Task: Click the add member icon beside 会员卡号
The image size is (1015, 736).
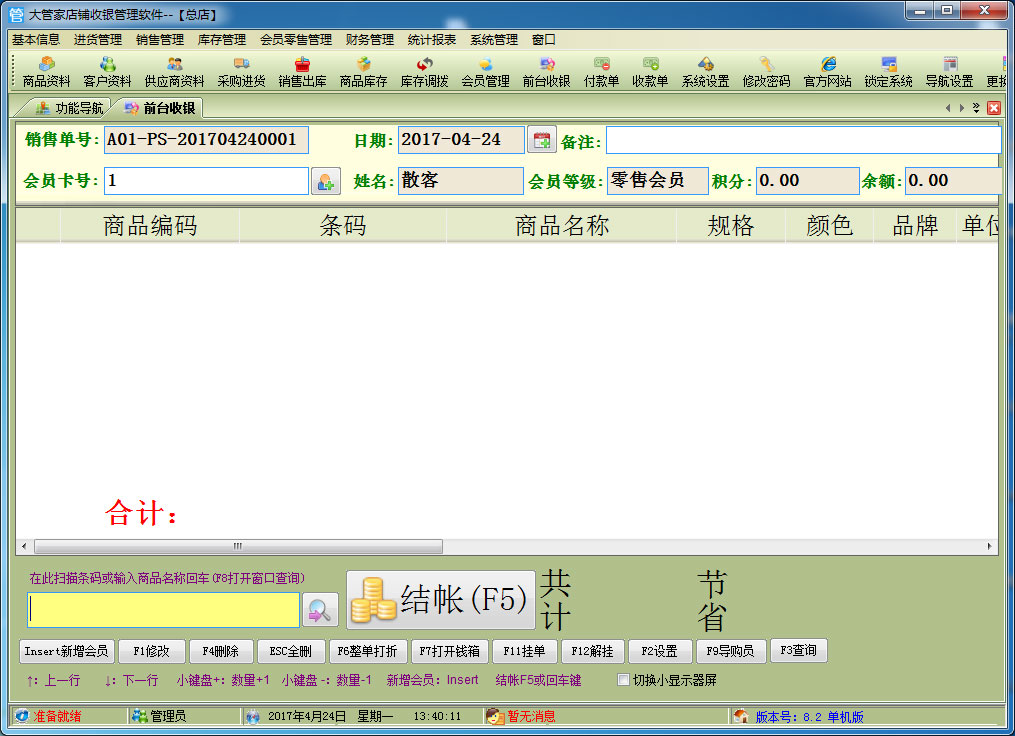Action: click(326, 181)
